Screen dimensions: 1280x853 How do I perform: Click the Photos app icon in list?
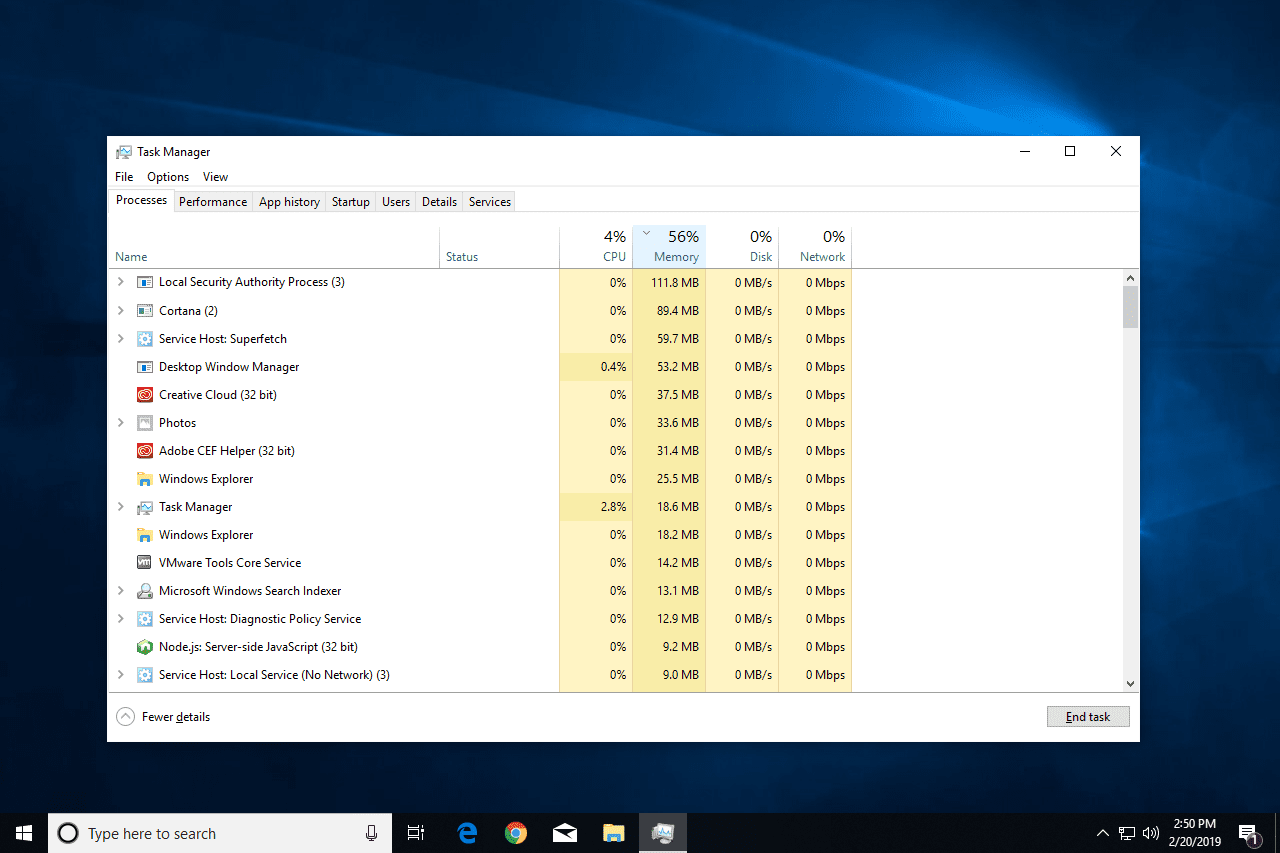tap(144, 422)
